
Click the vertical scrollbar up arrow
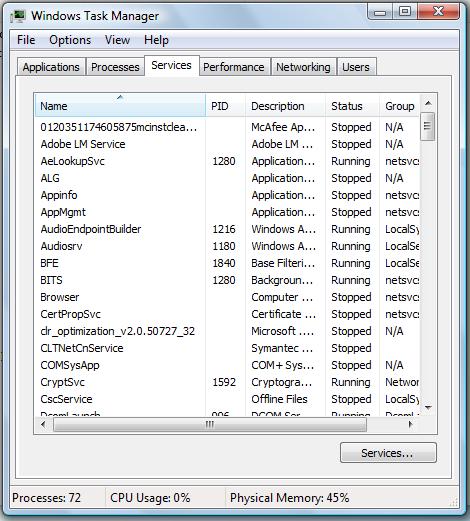(x=428, y=103)
